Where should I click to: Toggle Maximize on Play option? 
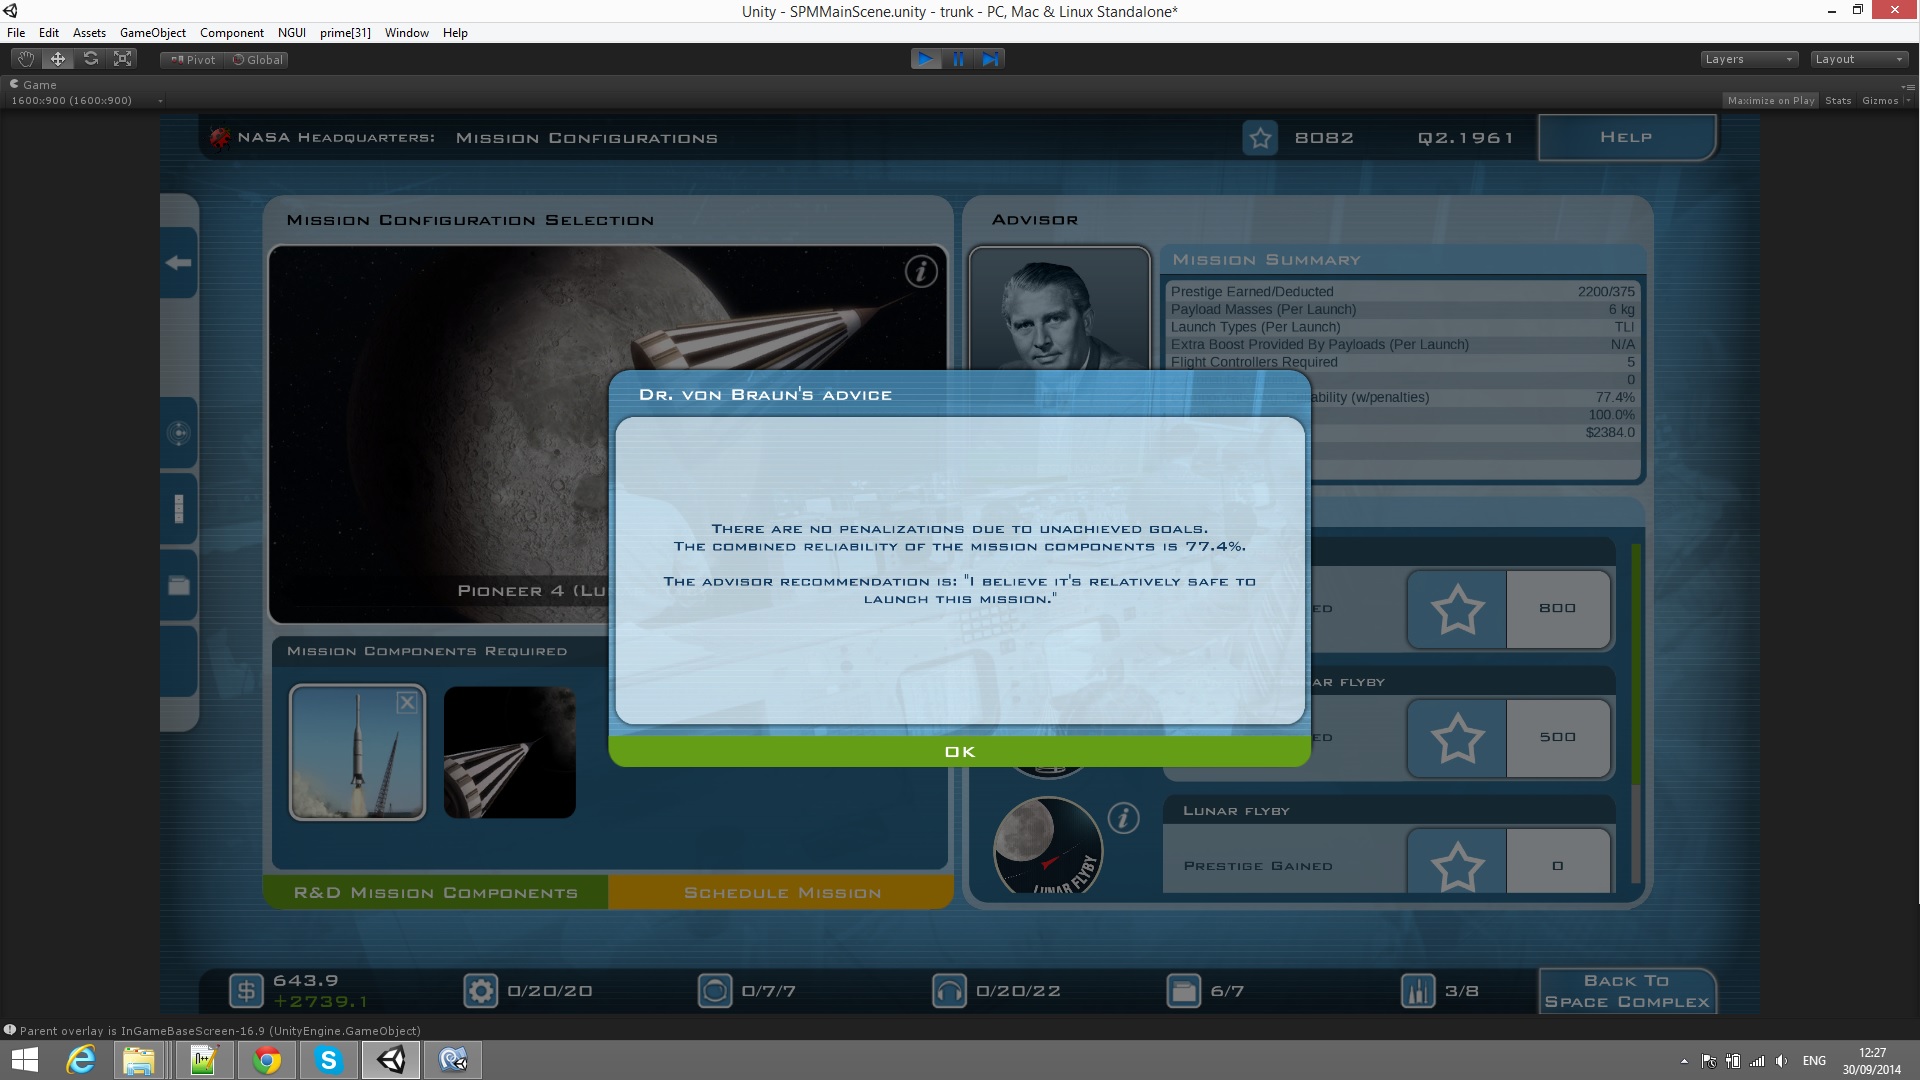[1770, 100]
